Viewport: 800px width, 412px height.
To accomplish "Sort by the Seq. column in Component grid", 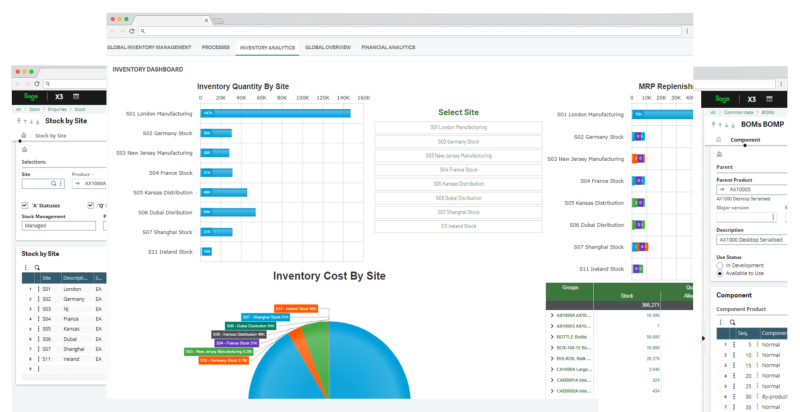I will tap(746, 333).
